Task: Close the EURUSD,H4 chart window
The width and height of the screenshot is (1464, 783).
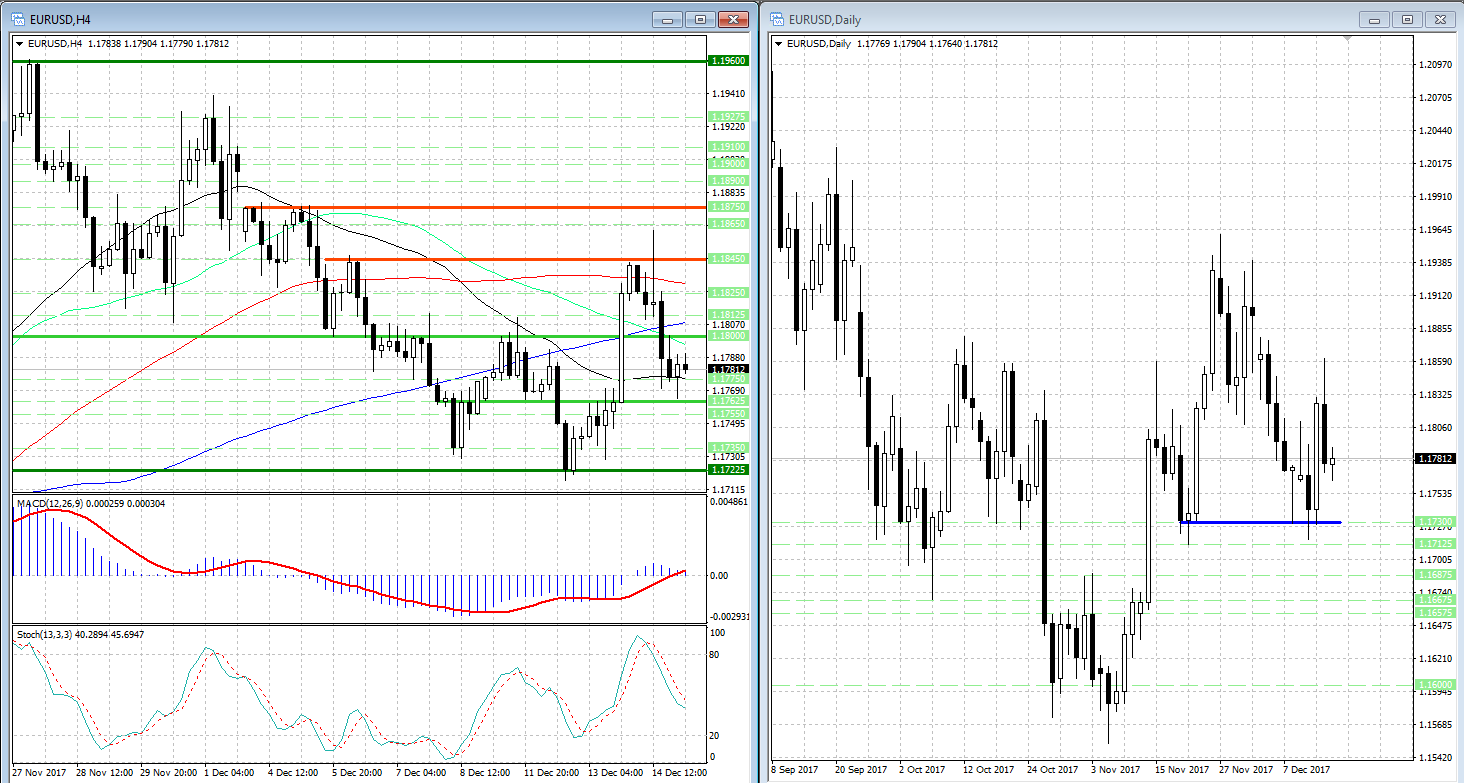Action: (735, 19)
